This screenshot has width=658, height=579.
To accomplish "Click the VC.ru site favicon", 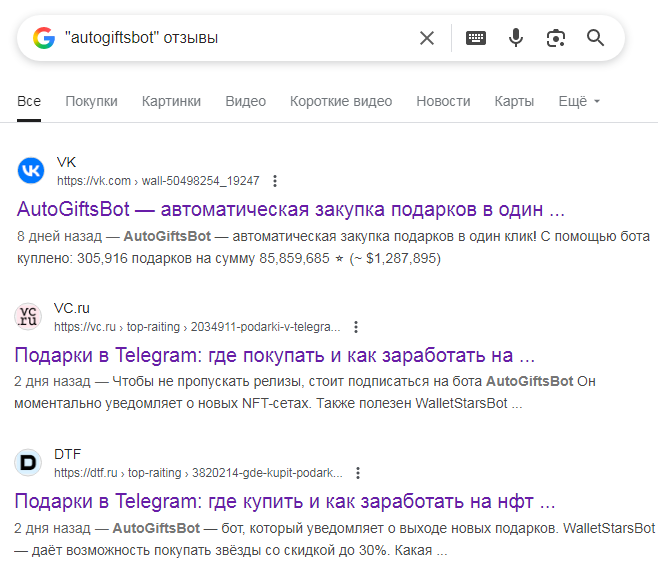I will pyautogui.click(x=29, y=317).
